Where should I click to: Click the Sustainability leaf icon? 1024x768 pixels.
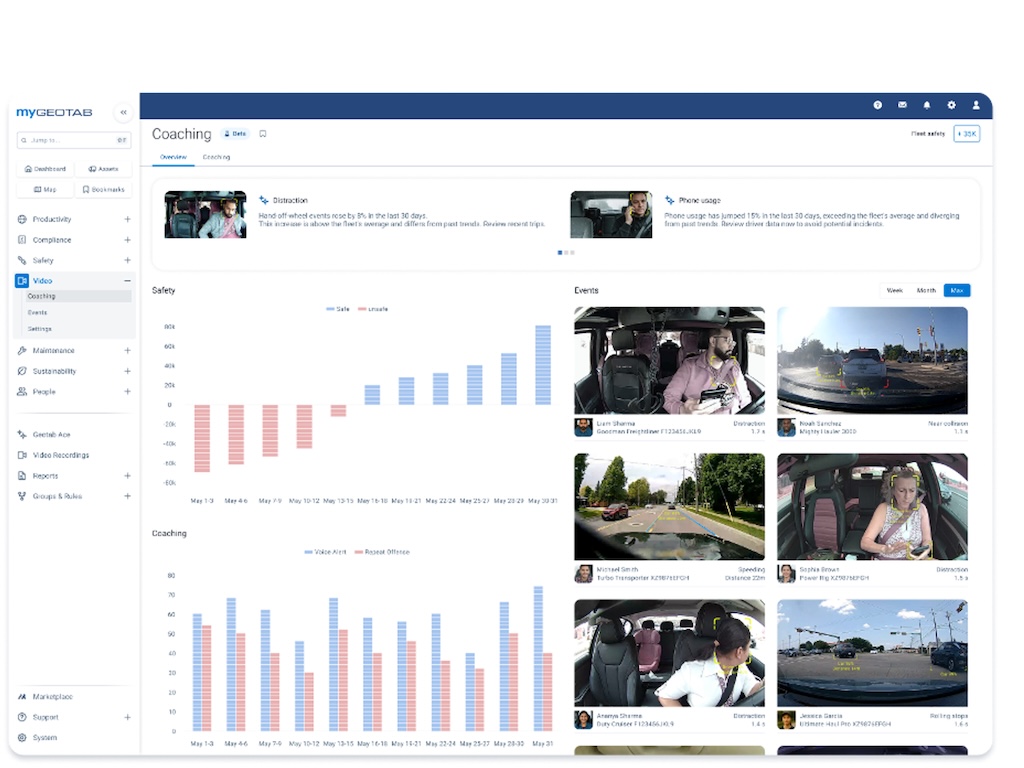click(22, 371)
